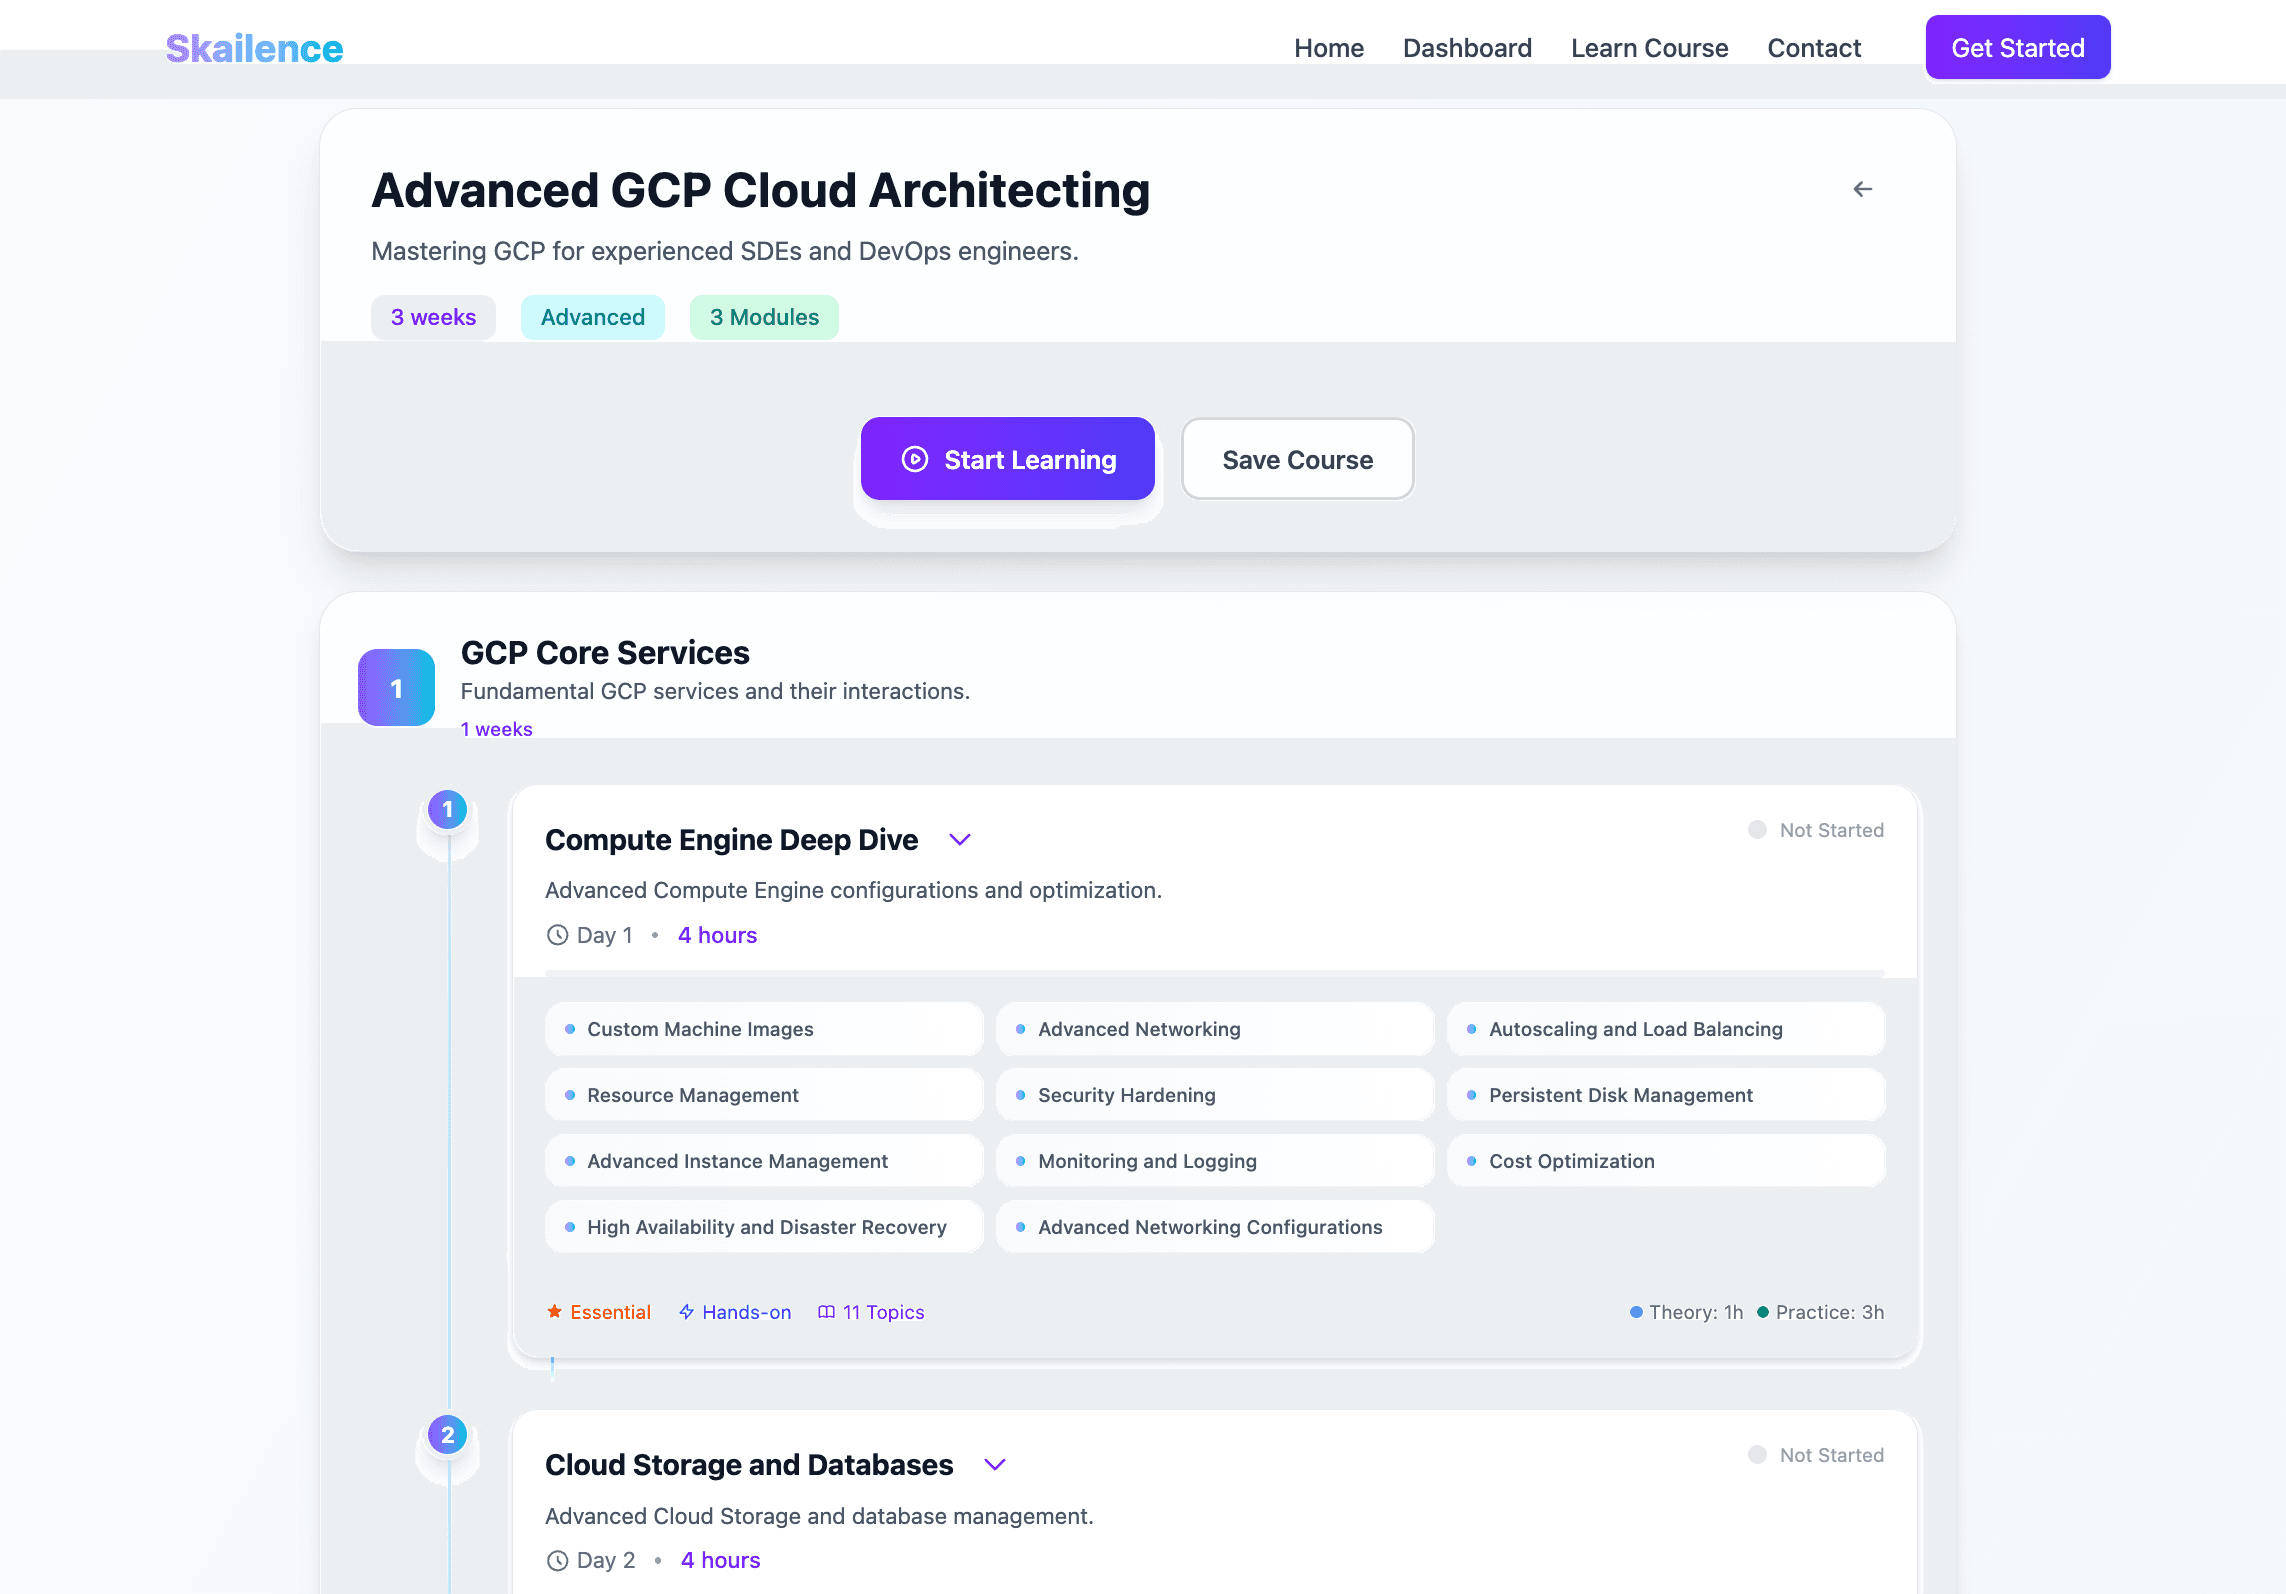Go to the Learn Course nav item

1649,48
